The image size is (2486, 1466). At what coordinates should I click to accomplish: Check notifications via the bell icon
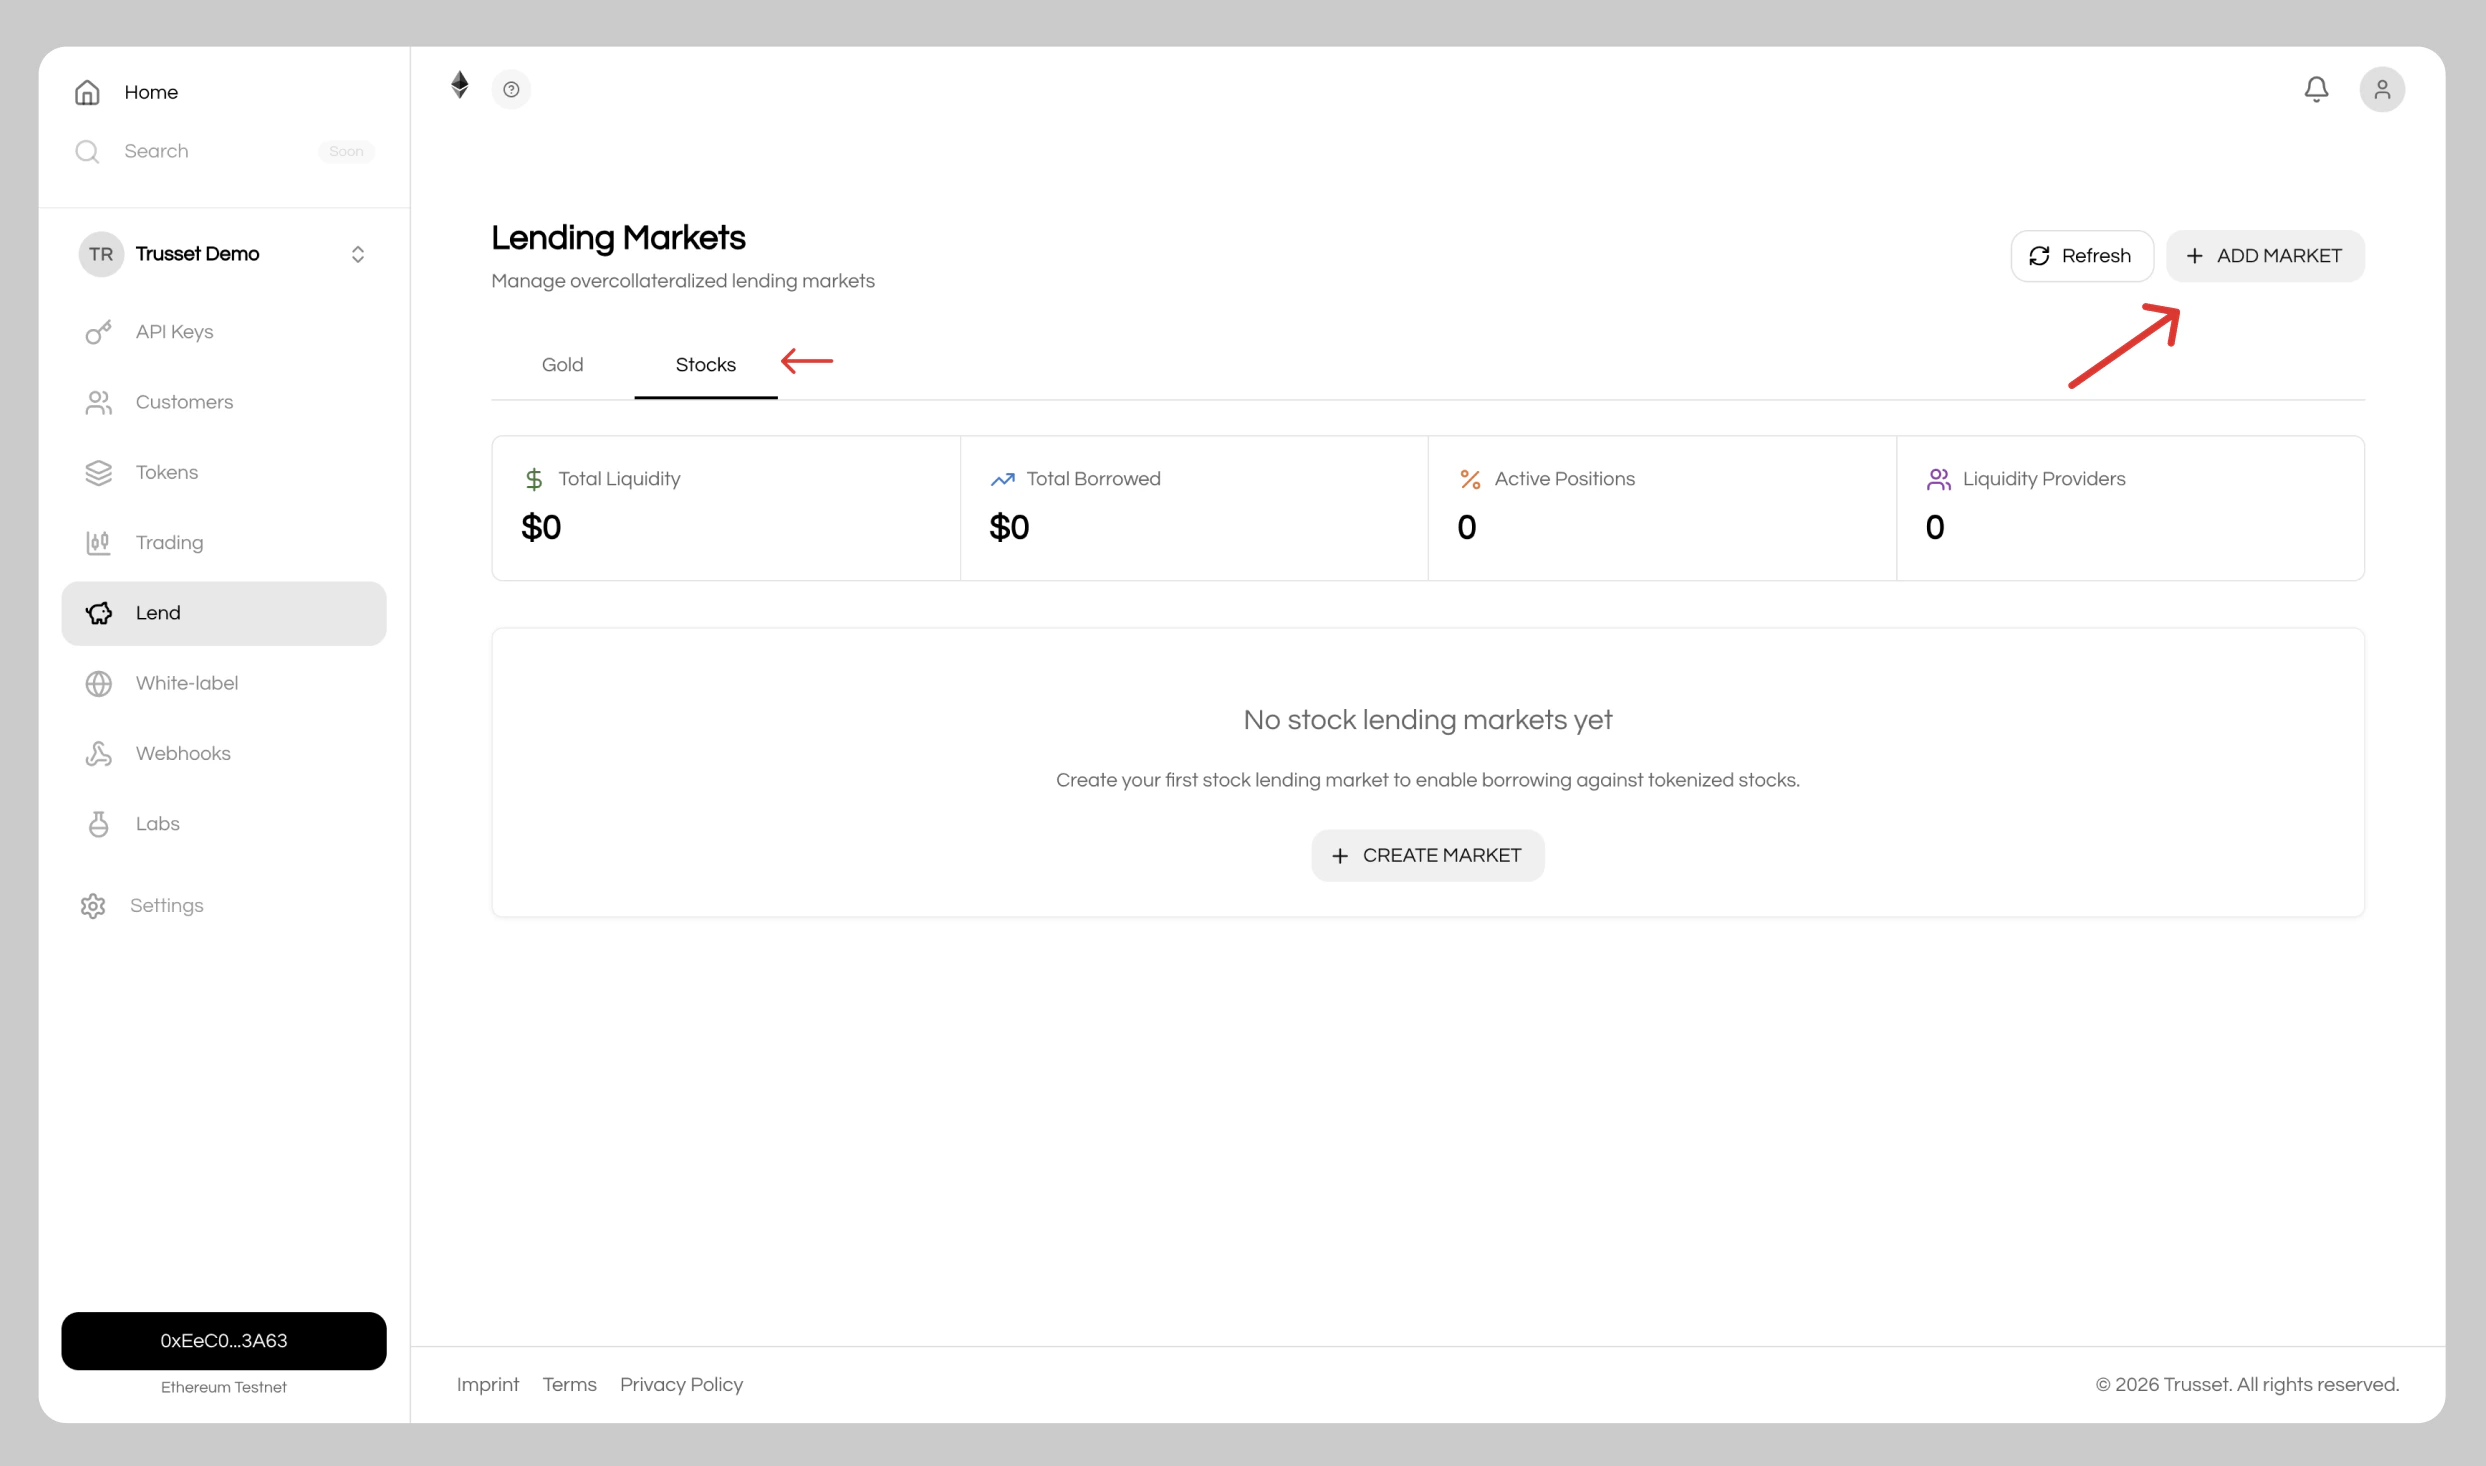(x=2316, y=88)
